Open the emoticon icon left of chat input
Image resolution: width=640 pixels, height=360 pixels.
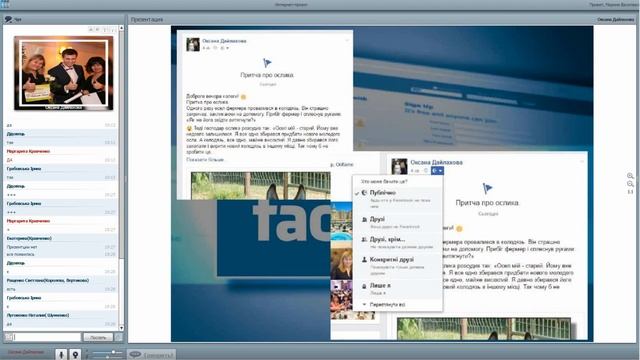(9, 337)
